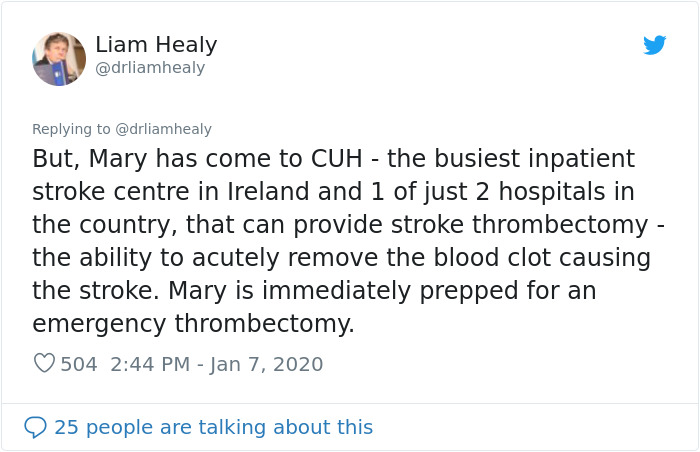Click the phrase busiest inpatient in the tweet

click(534, 159)
